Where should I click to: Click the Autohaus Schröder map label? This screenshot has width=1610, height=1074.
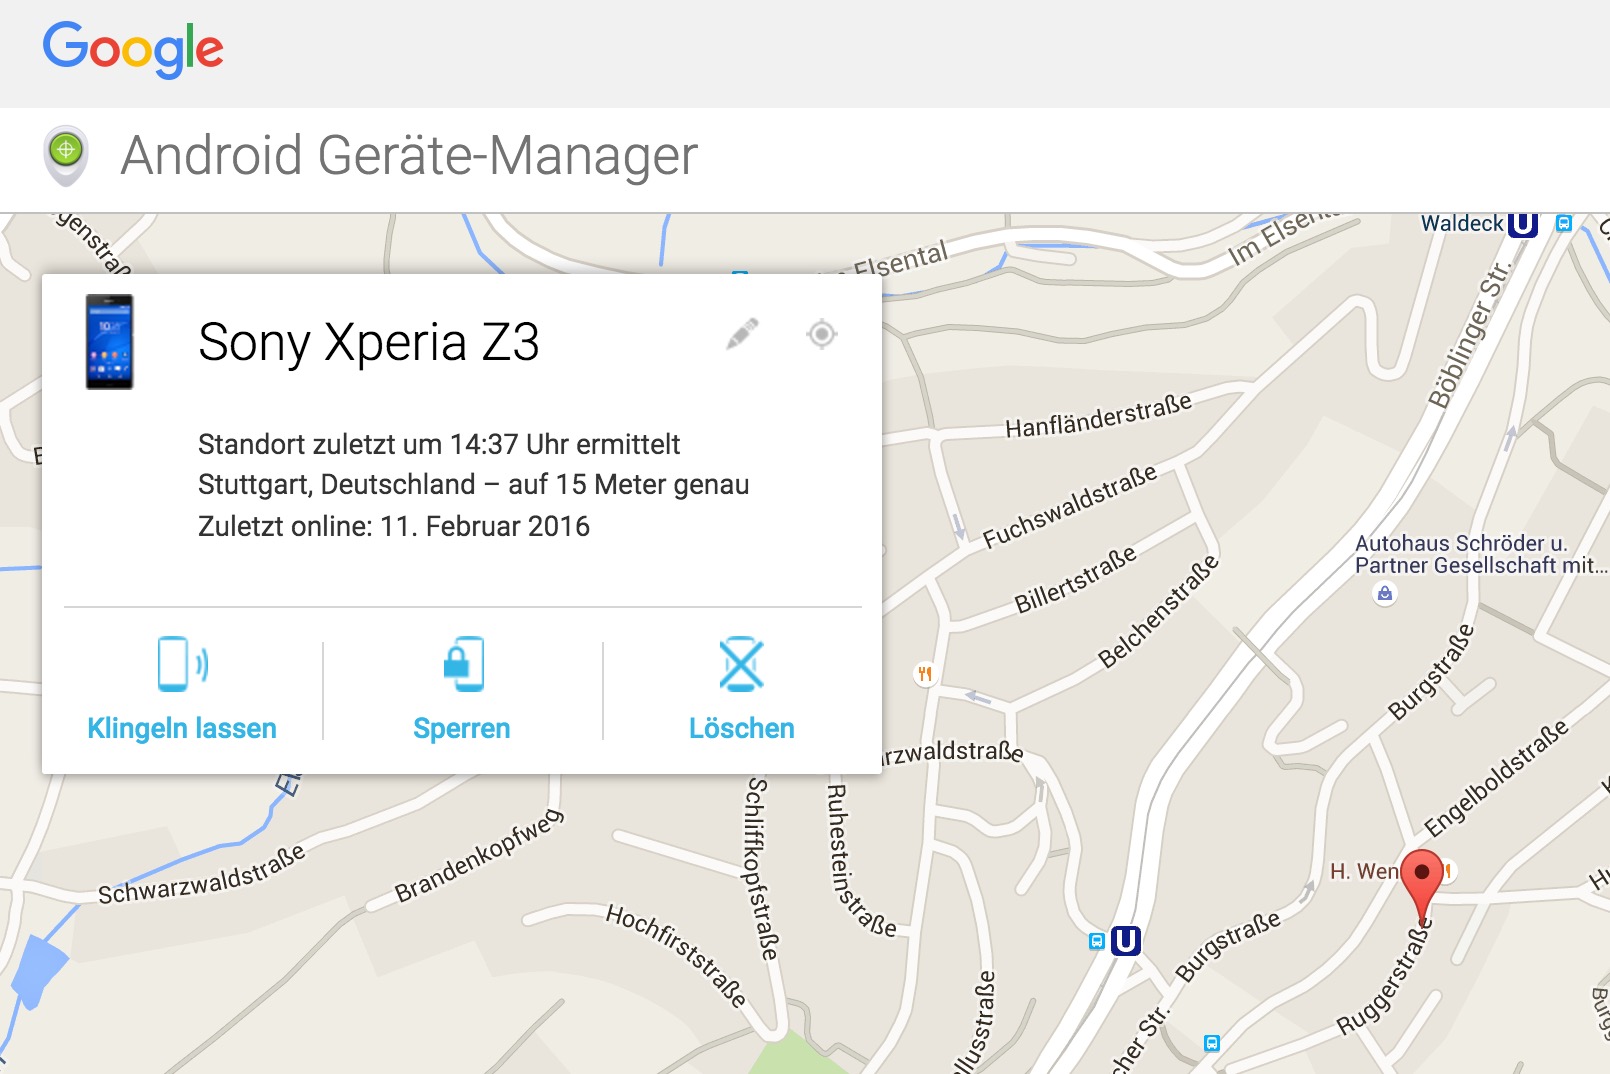click(x=1480, y=554)
